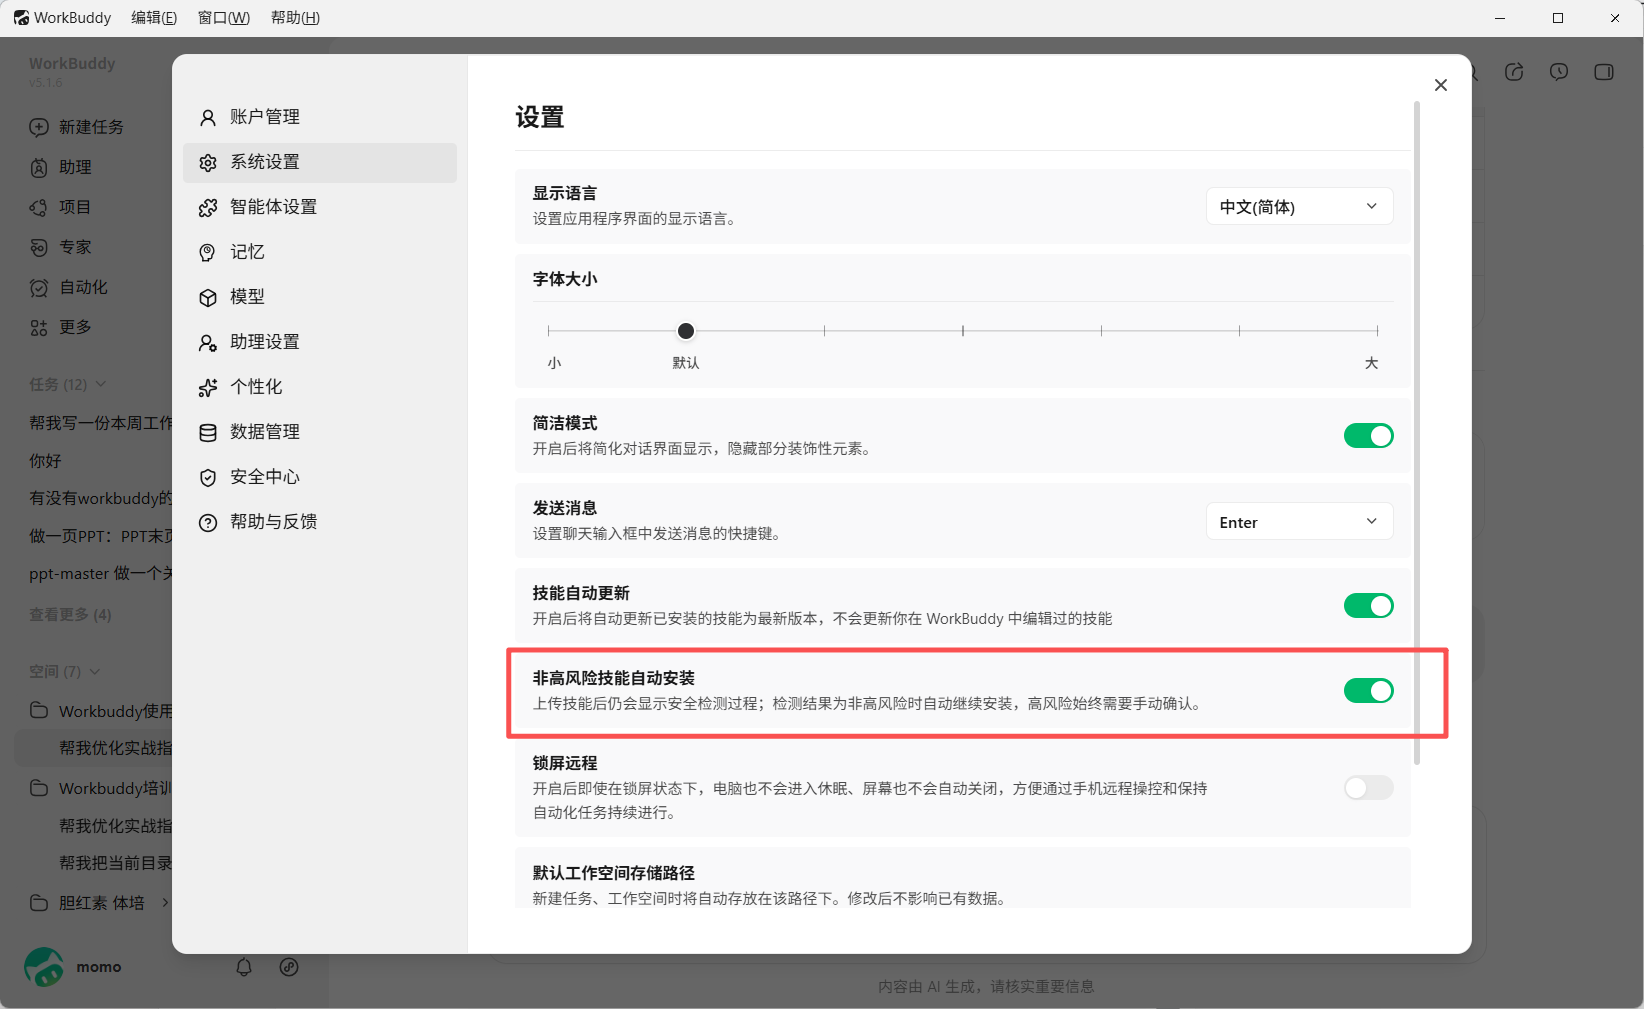The width and height of the screenshot is (1644, 1009).
Task: Disable 技能自动更新 switch
Action: pyautogui.click(x=1369, y=606)
